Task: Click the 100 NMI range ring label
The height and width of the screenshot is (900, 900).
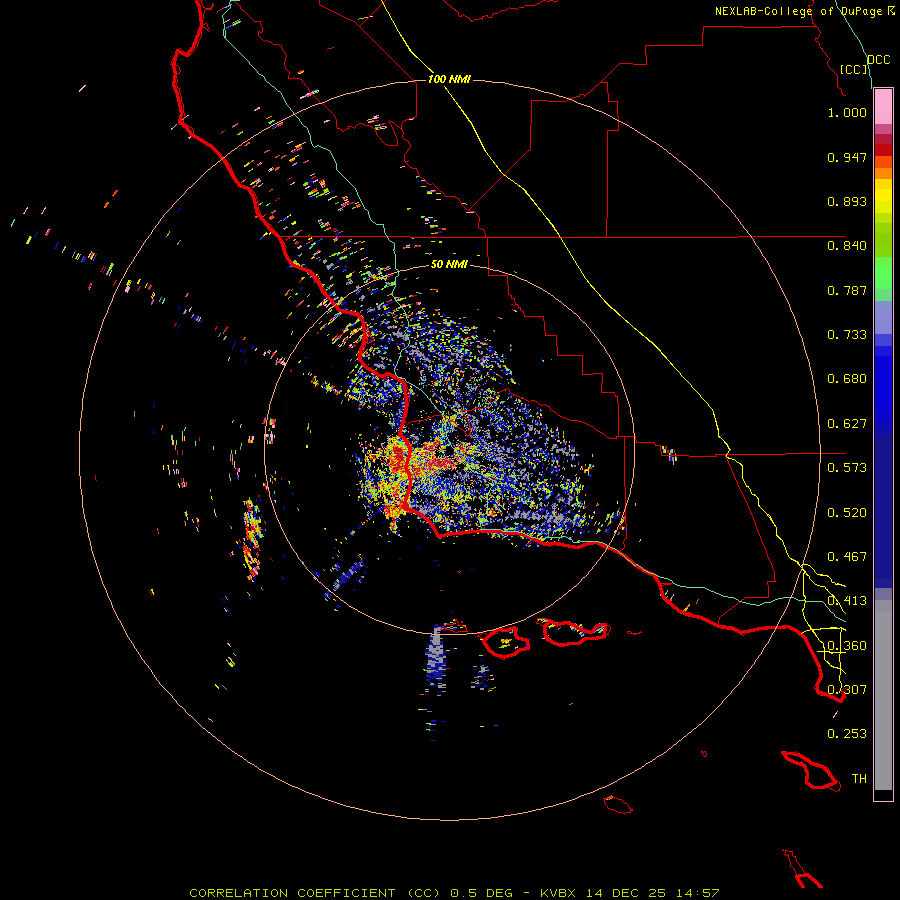Action: pos(449,79)
